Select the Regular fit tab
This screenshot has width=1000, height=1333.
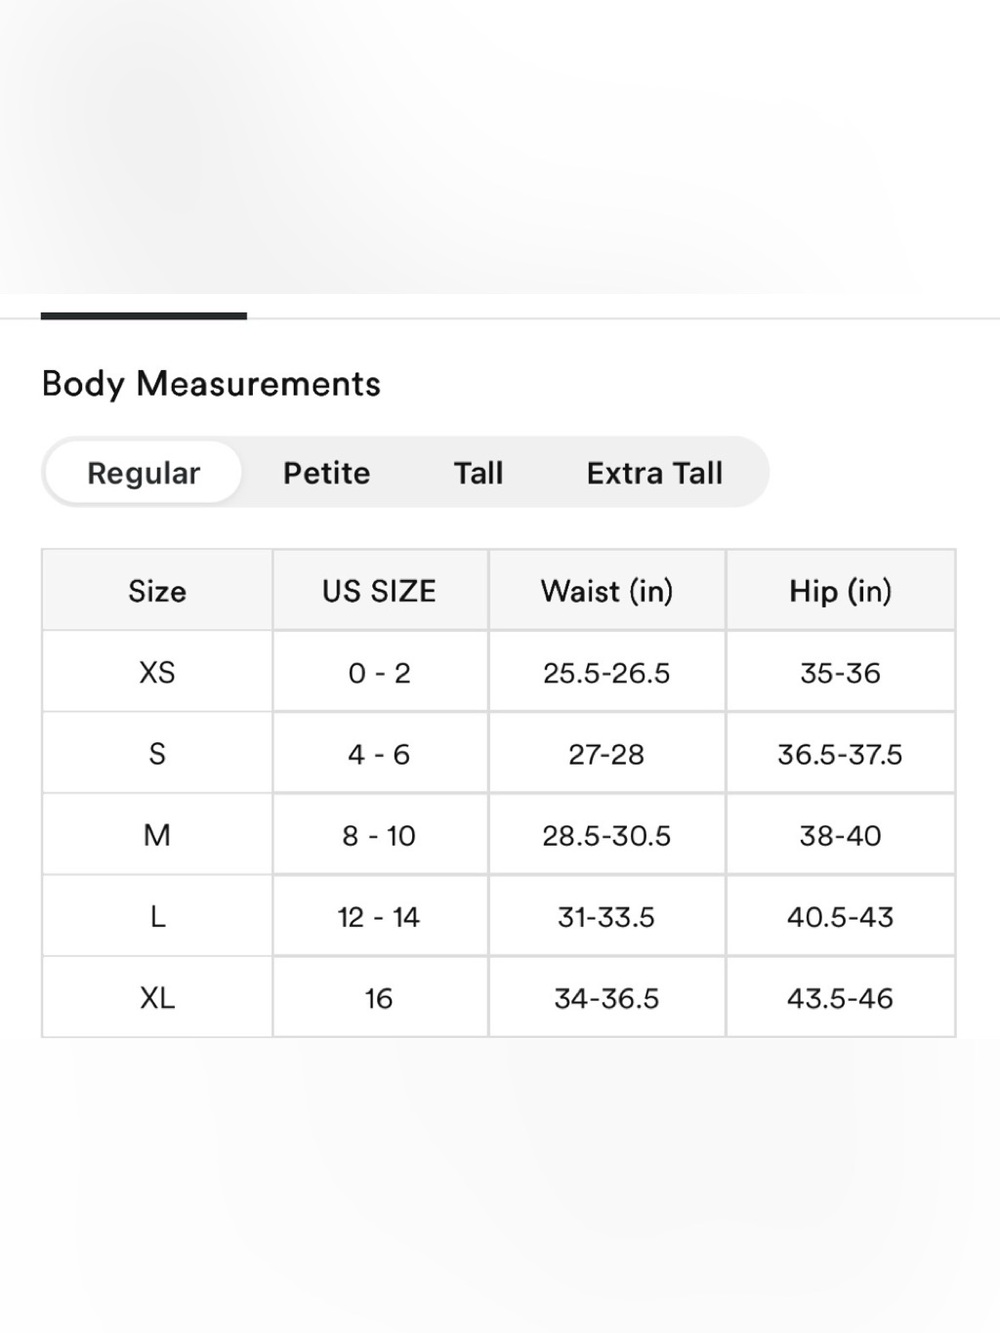(143, 472)
